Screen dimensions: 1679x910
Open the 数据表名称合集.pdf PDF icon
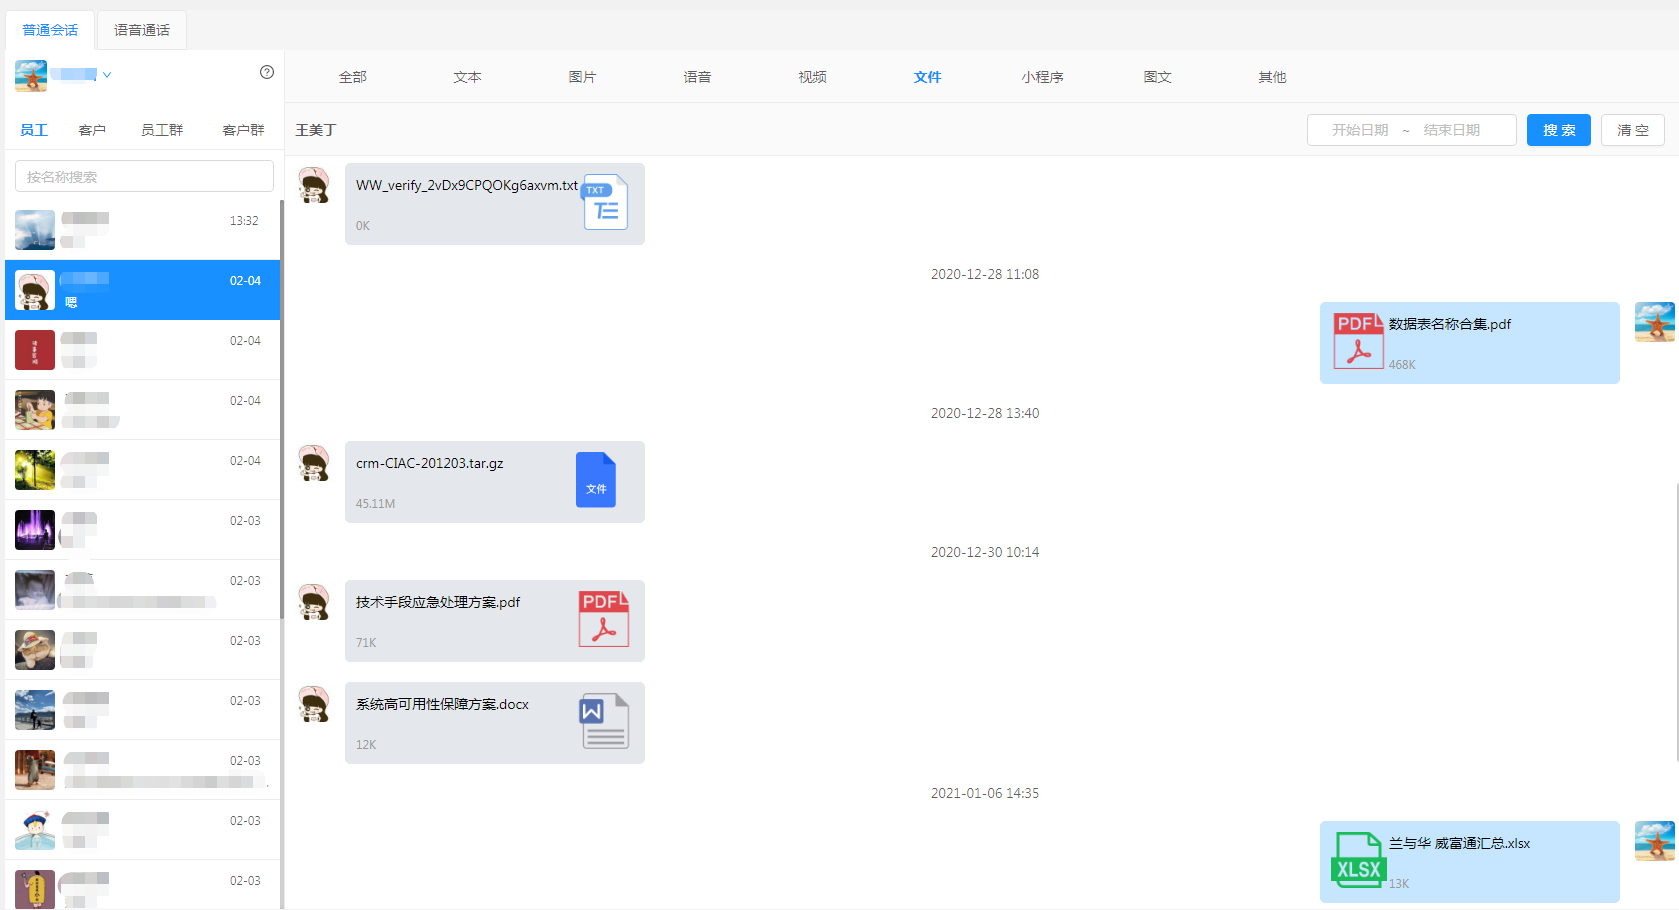[x=1358, y=341]
